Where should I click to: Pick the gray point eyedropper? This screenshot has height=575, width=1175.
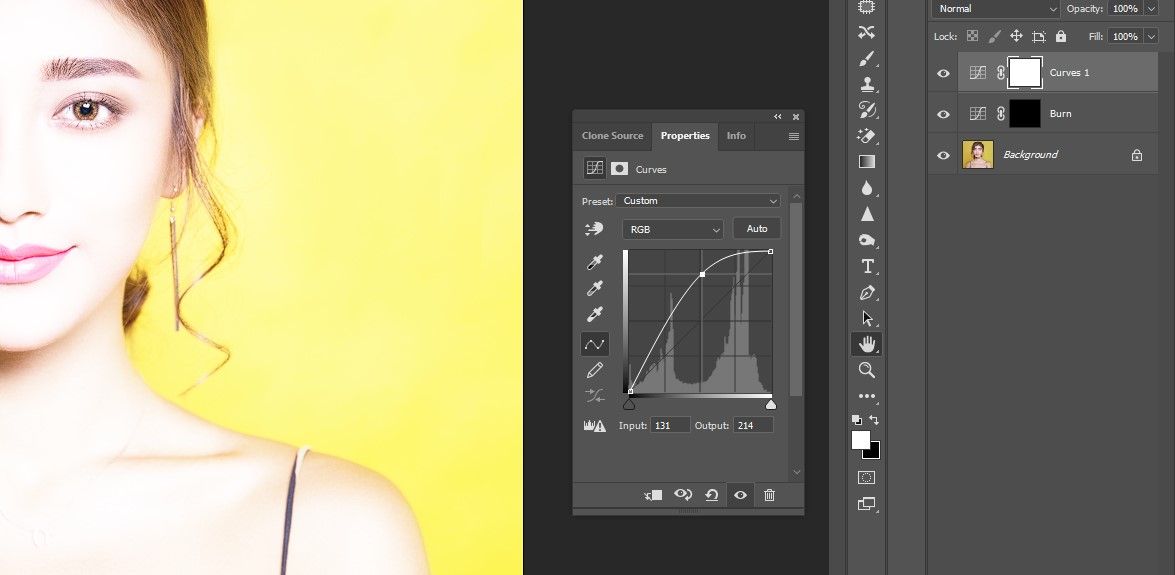tap(595, 289)
